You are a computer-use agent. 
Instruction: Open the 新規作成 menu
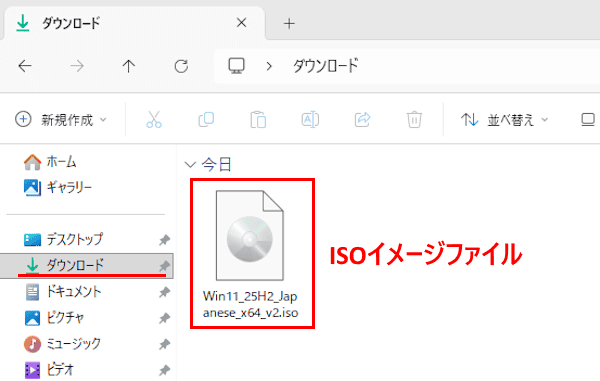click(61, 120)
